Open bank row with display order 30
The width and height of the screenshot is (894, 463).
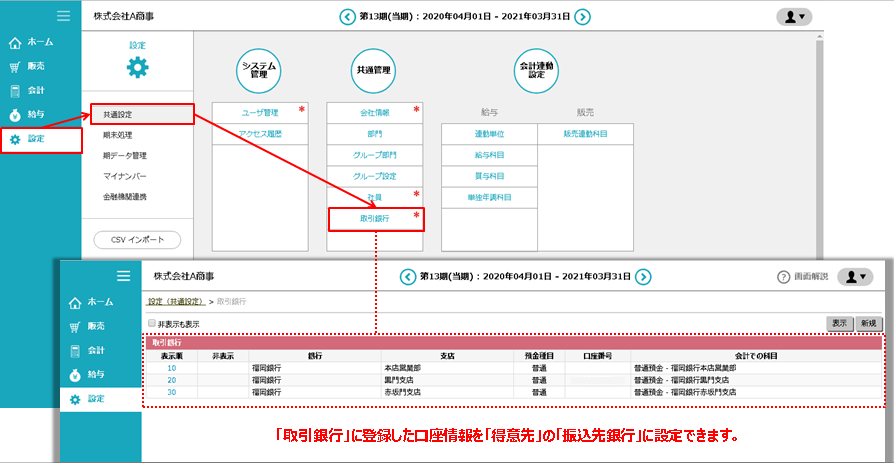coord(171,392)
